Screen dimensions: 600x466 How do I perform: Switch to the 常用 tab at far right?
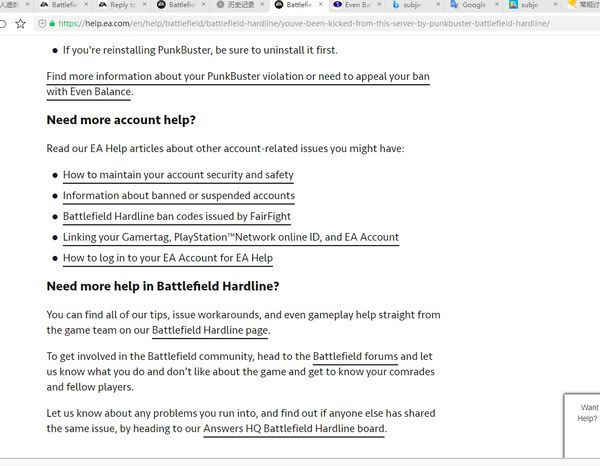point(583,5)
